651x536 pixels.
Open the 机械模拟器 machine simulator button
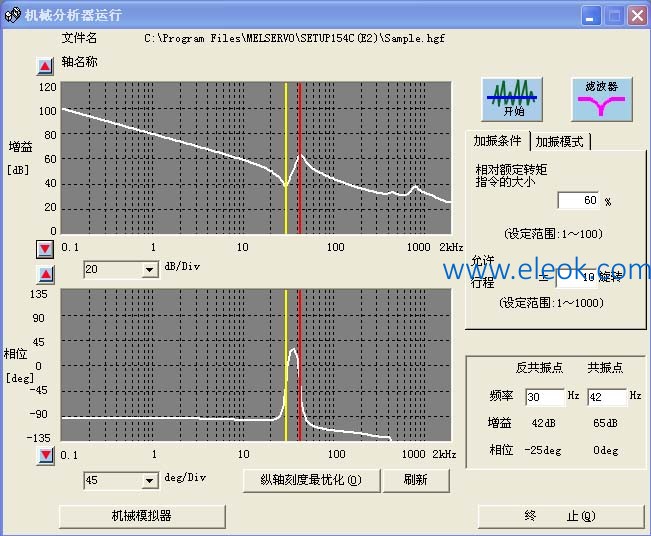(x=142, y=516)
